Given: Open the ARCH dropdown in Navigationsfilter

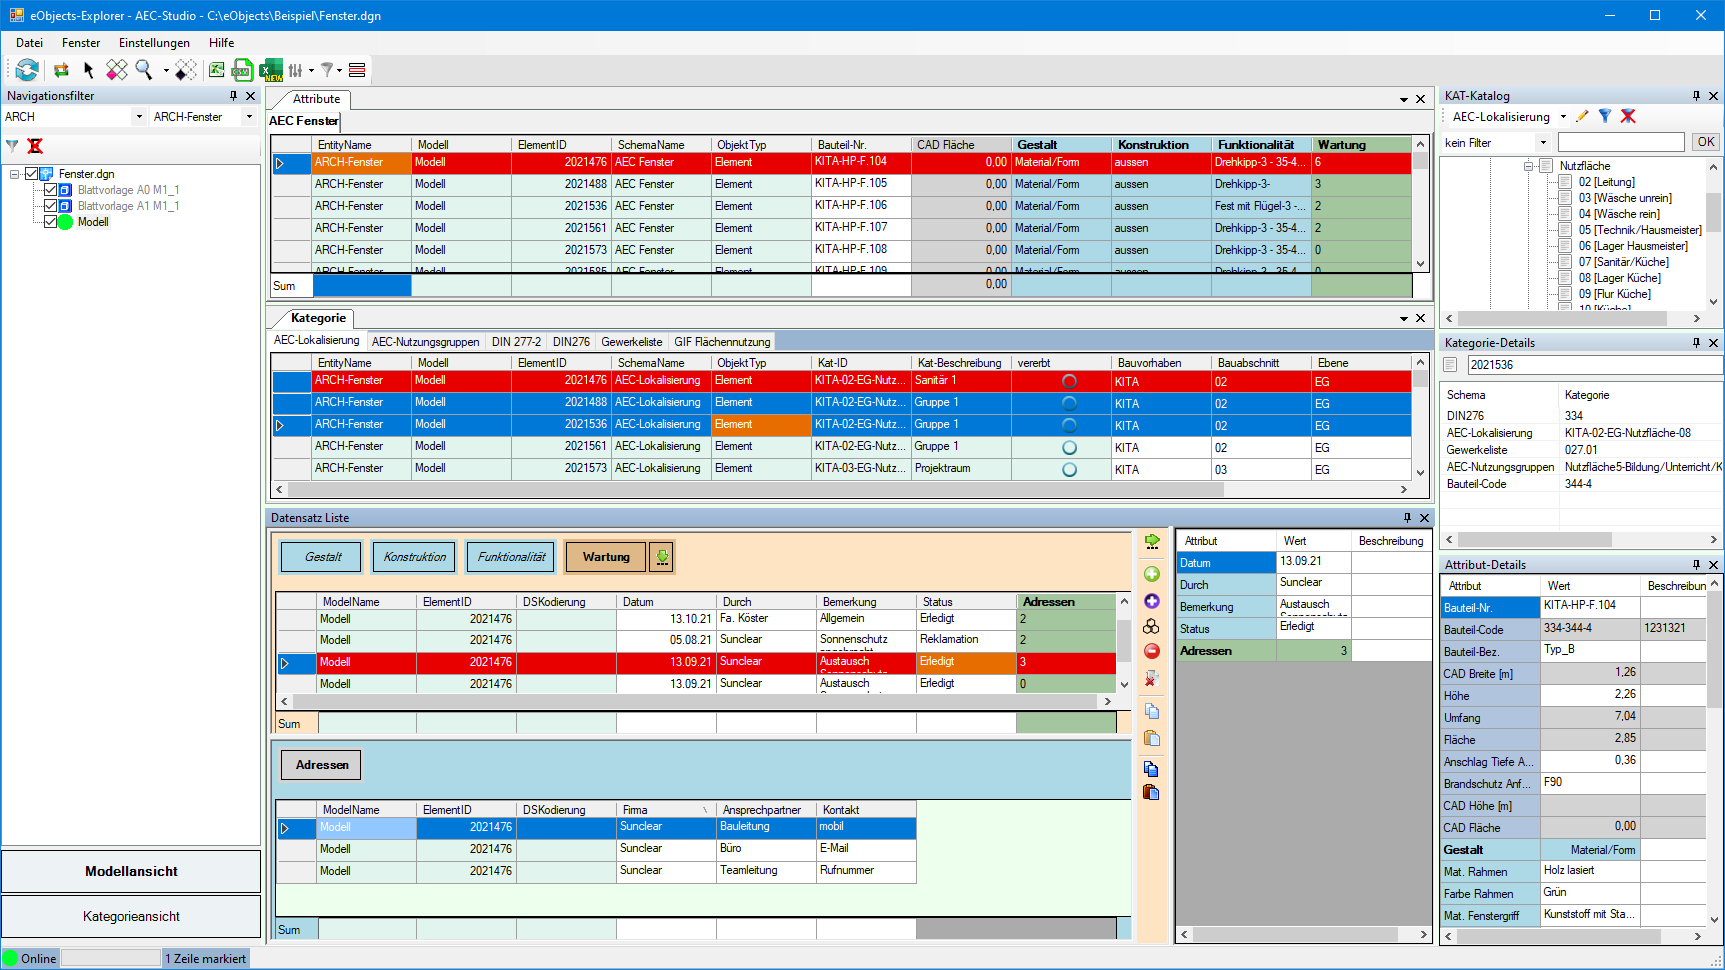Looking at the screenshot, I should click(x=139, y=117).
